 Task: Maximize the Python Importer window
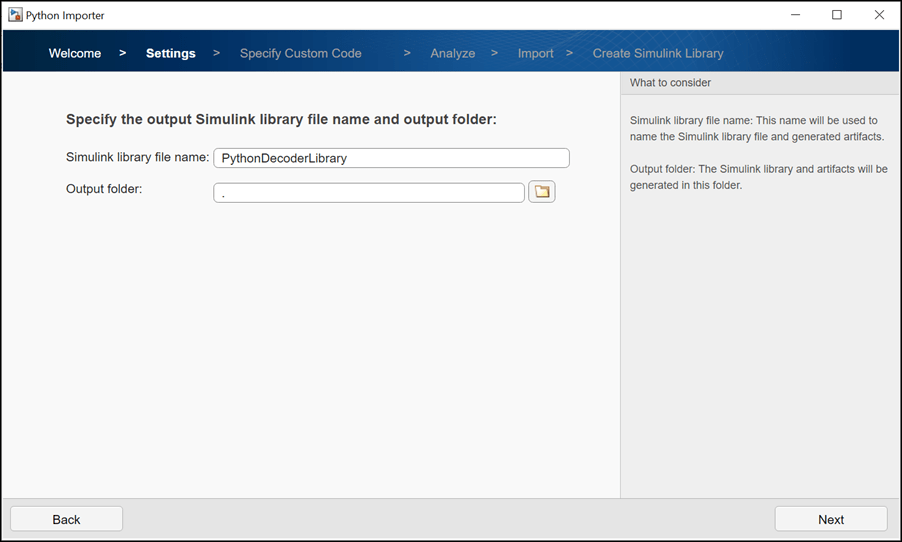pos(837,15)
